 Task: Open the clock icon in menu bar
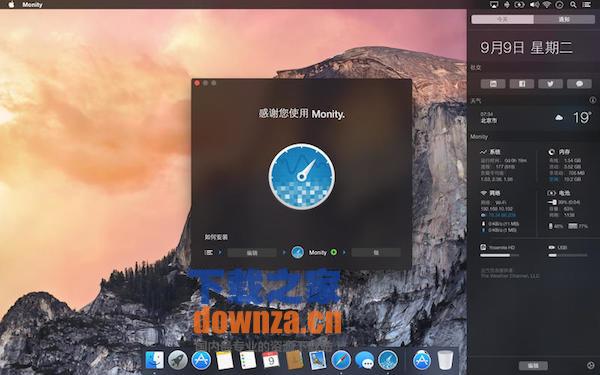click(559, 5)
